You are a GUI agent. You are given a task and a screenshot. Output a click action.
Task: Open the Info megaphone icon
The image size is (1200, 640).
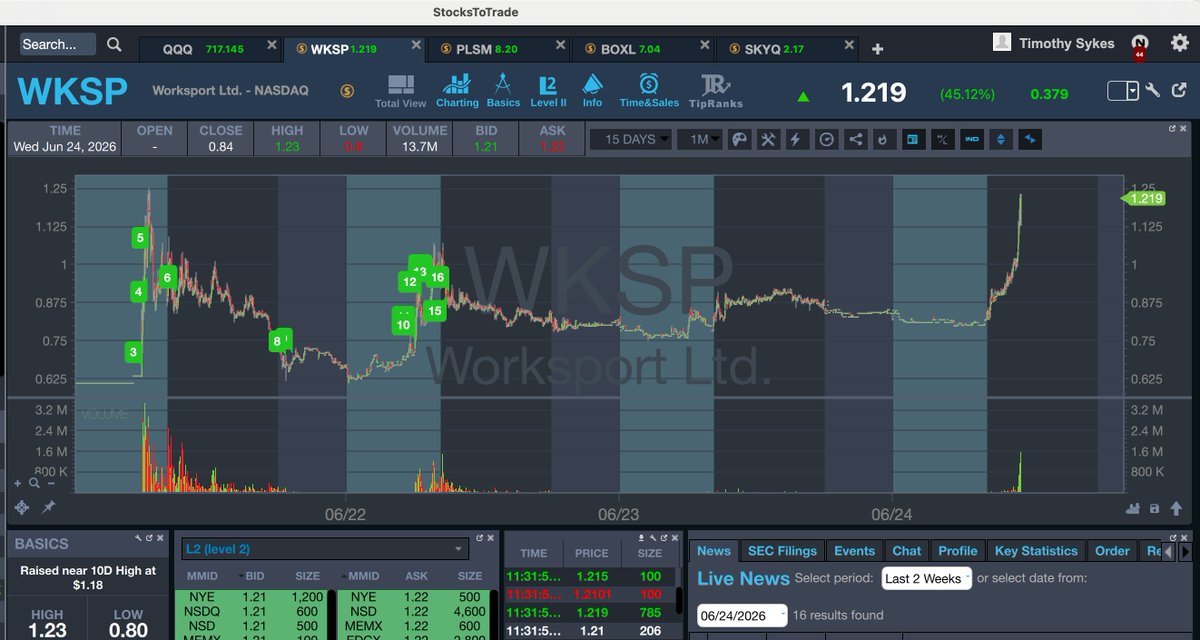coord(592,91)
